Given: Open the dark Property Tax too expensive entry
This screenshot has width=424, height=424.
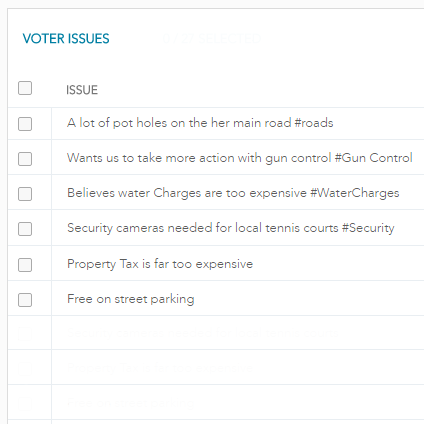Looking at the screenshot, I should click(x=160, y=264).
